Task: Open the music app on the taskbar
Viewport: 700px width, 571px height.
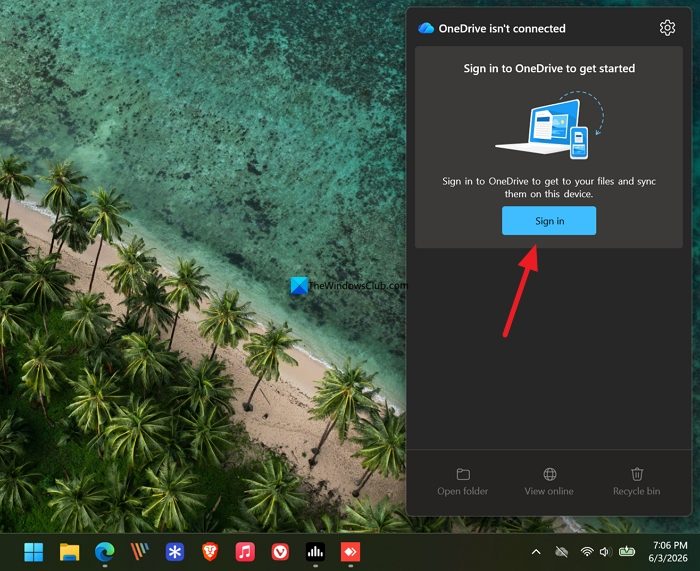Action: (245, 552)
